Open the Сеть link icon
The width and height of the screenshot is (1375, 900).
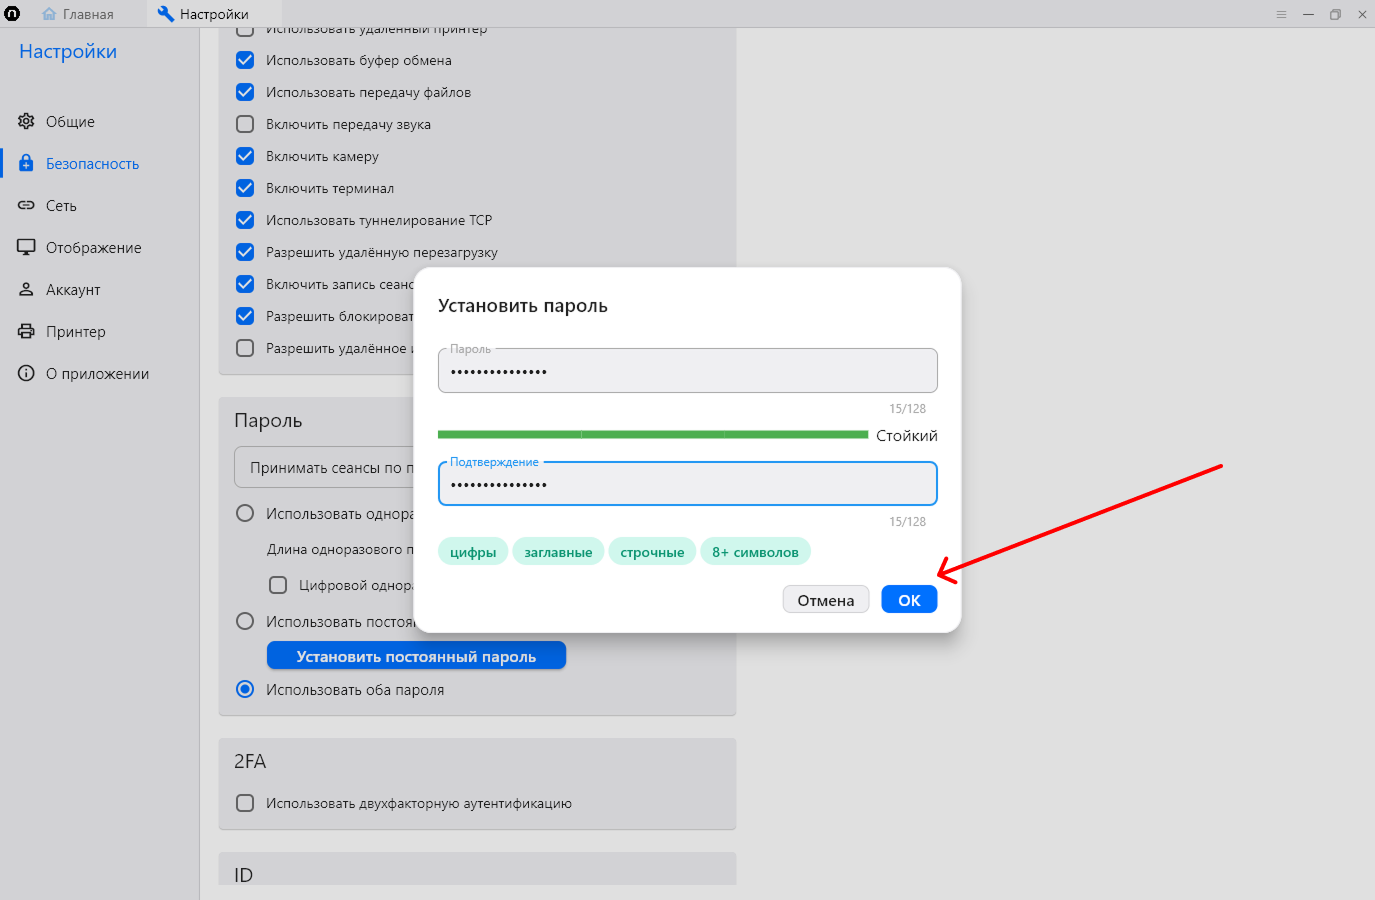26,206
